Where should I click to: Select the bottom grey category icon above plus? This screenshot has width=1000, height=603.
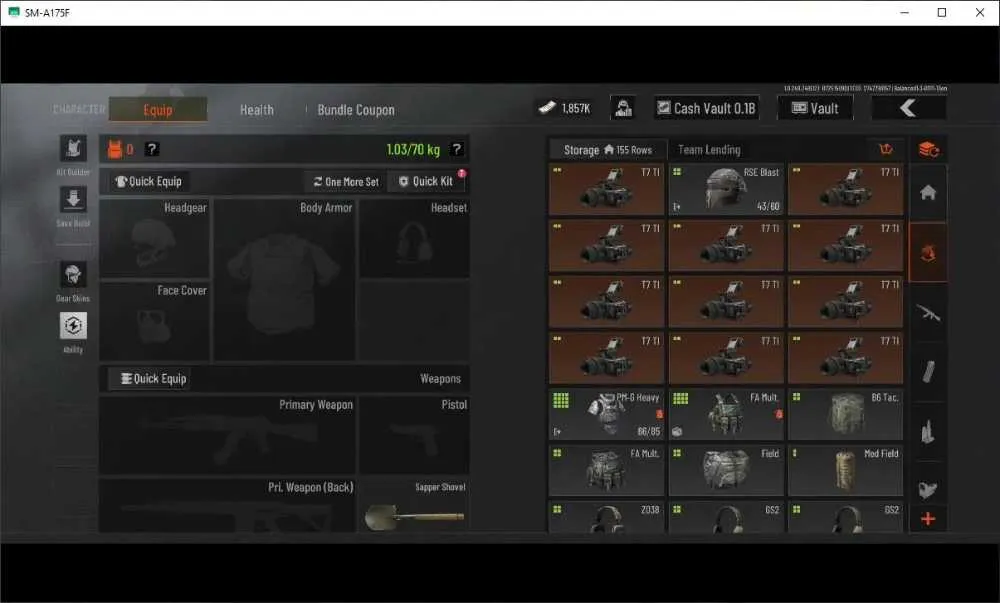click(x=928, y=489)
